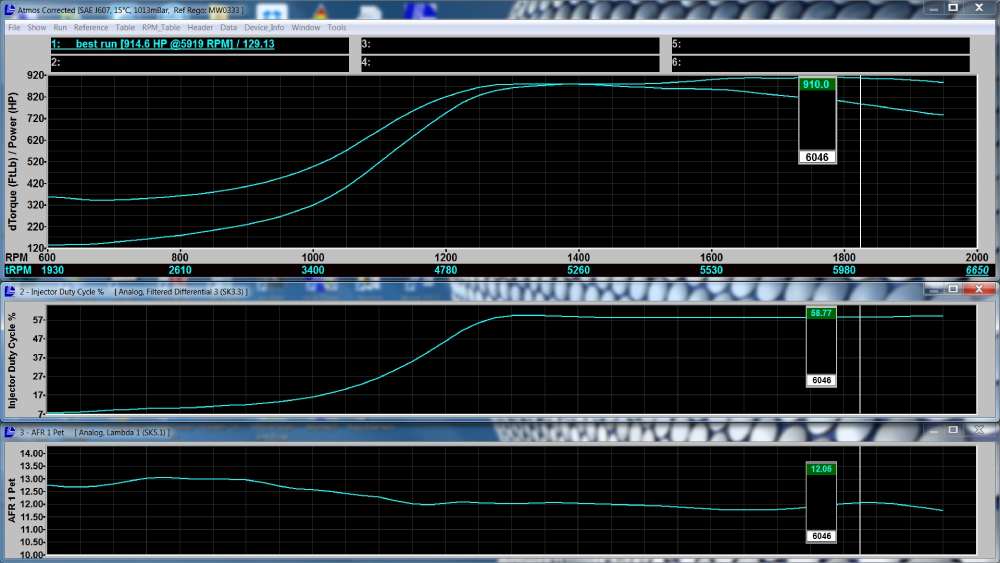Click the green 910.0 power cursor readout
The width and height of the screenshot is (1000, 563).
816,85
